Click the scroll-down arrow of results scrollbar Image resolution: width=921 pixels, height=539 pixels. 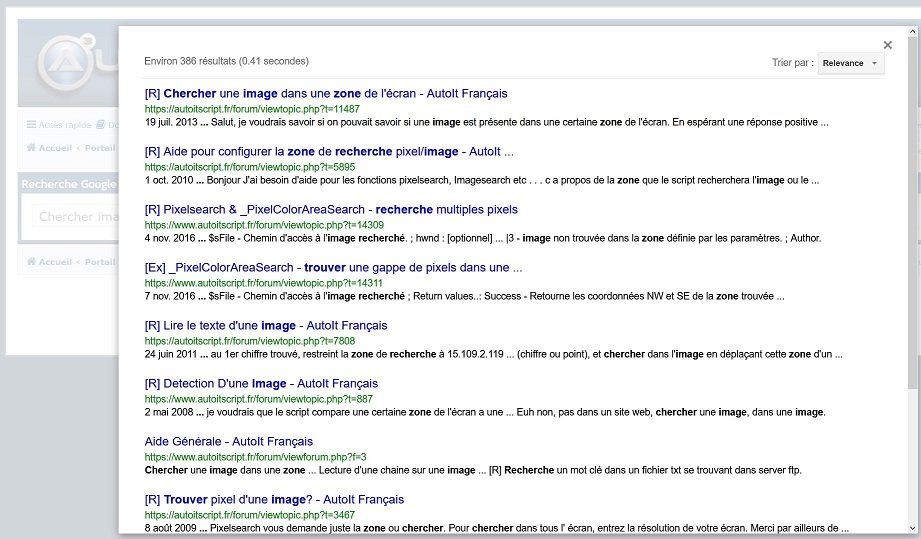911,527
